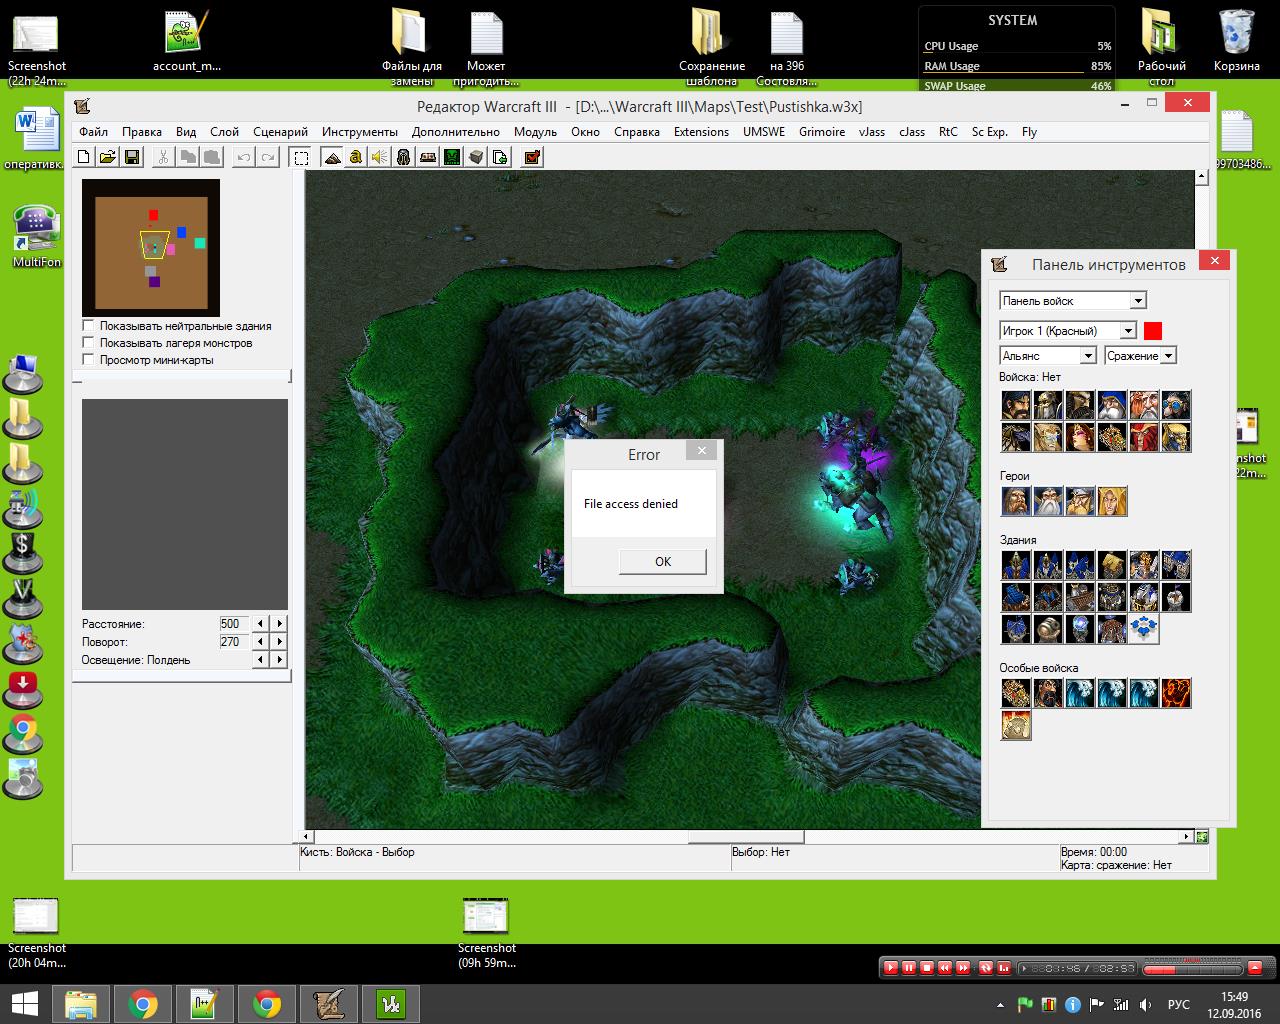This screenshot has width=1280, height=1024.
Task: Select the Town Hall icon under Здания
Action: tap(1016, 565)
